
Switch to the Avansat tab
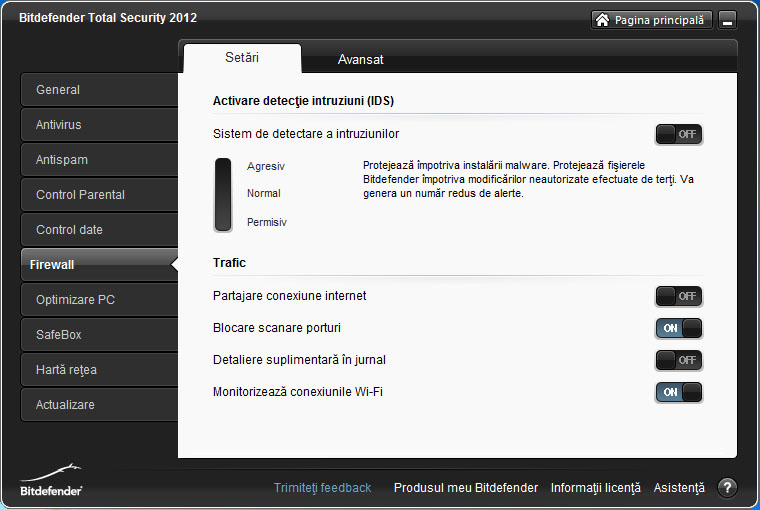360,59
